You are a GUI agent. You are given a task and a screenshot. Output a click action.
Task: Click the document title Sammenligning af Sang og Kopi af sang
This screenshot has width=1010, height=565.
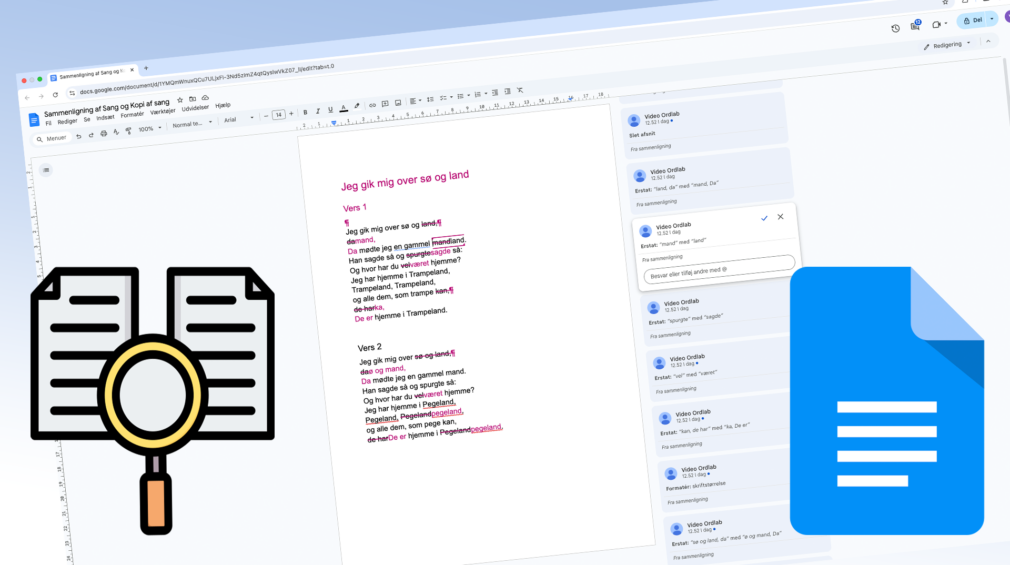tap(107, 107)
